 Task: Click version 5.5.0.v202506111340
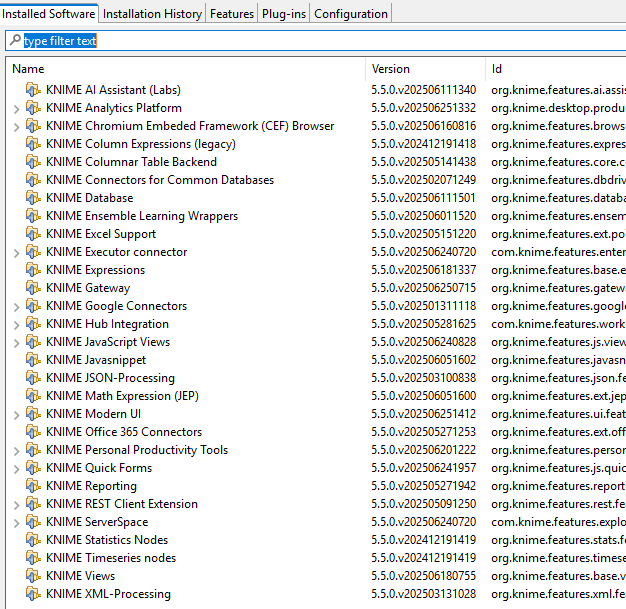pos(424,89)
